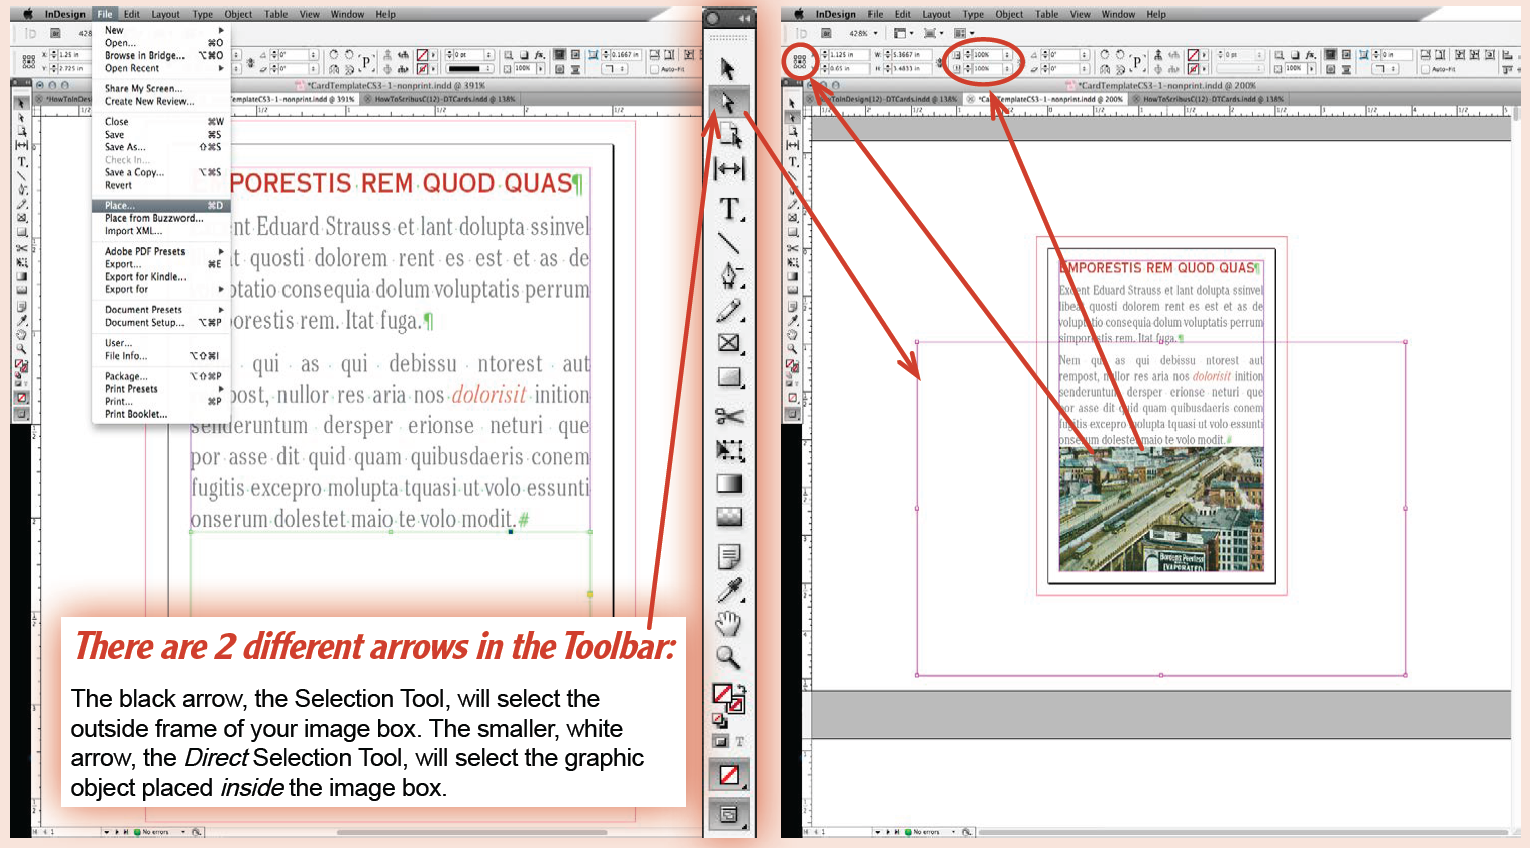Select the Direct Selection tool in enlarged toolbar
The image size is (1530, 848).
coord(728,103)
